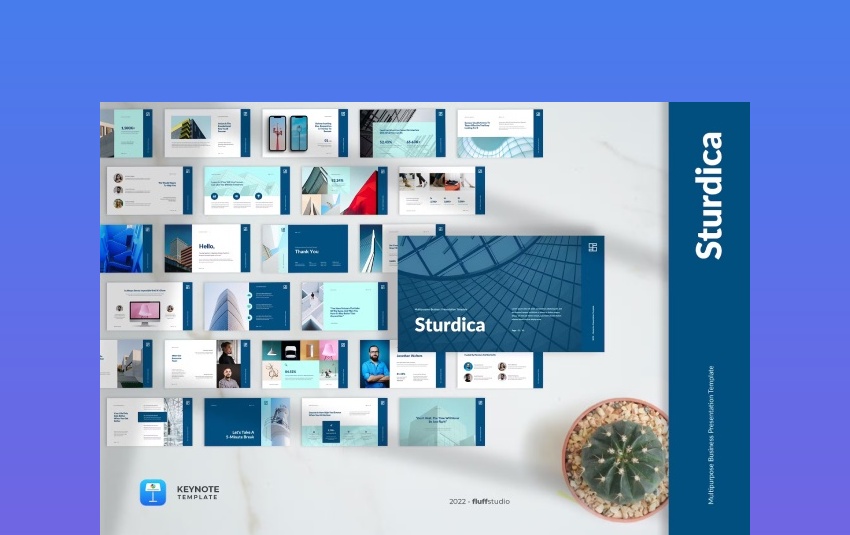Select the teal quote slide in bottom row

tap(442, 422)
